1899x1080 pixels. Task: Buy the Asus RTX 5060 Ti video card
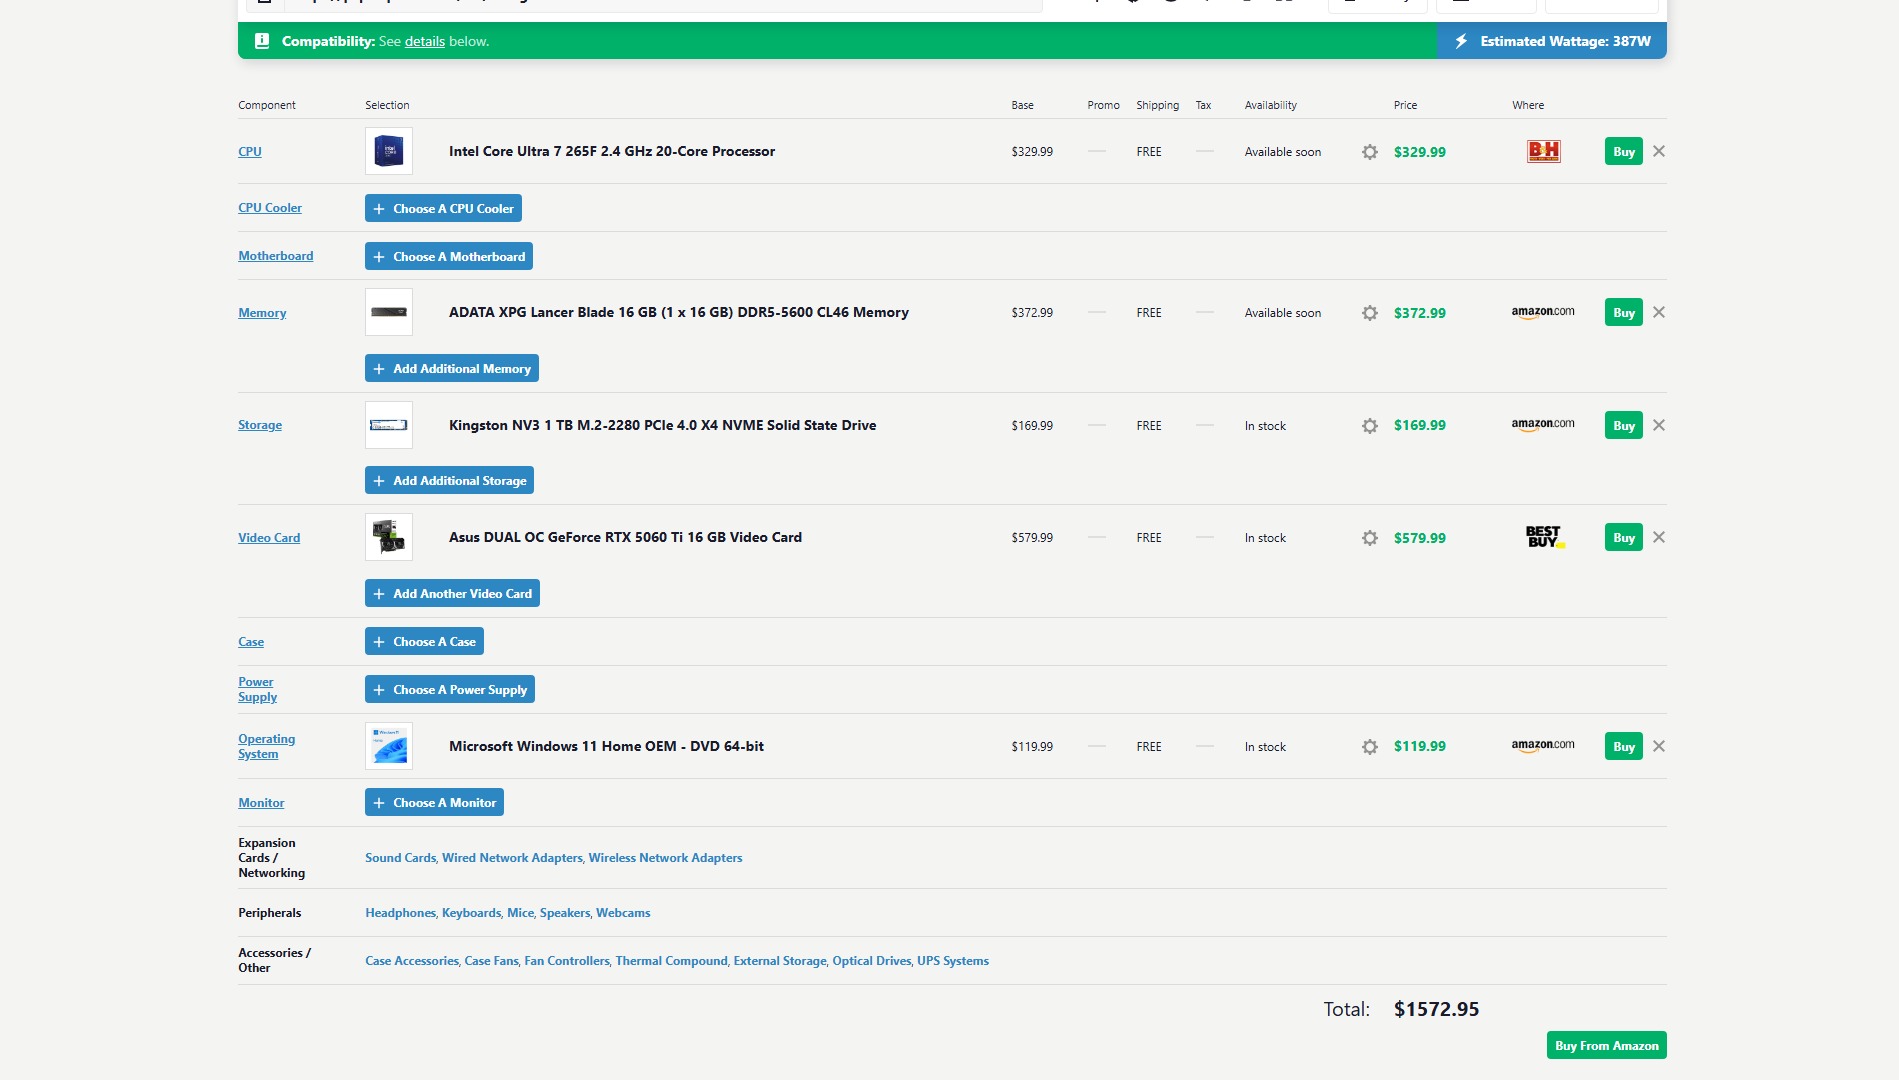coord(1624,537)
